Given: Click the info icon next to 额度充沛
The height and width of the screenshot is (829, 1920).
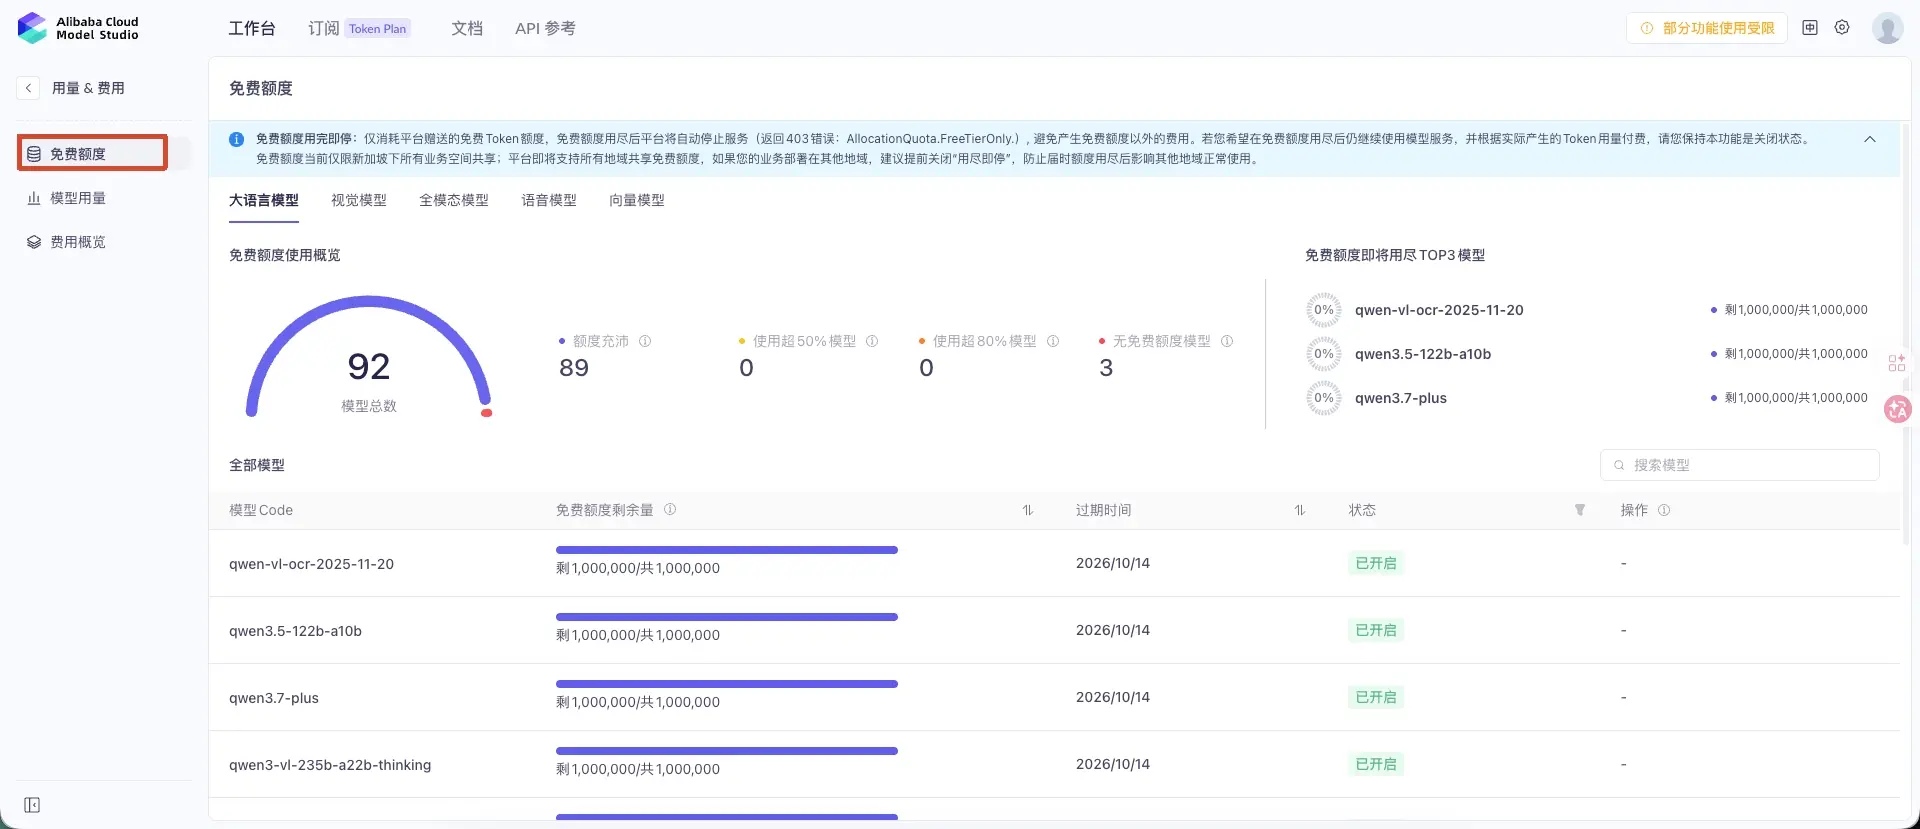Looking at the screenshot, I should [645, 341].
